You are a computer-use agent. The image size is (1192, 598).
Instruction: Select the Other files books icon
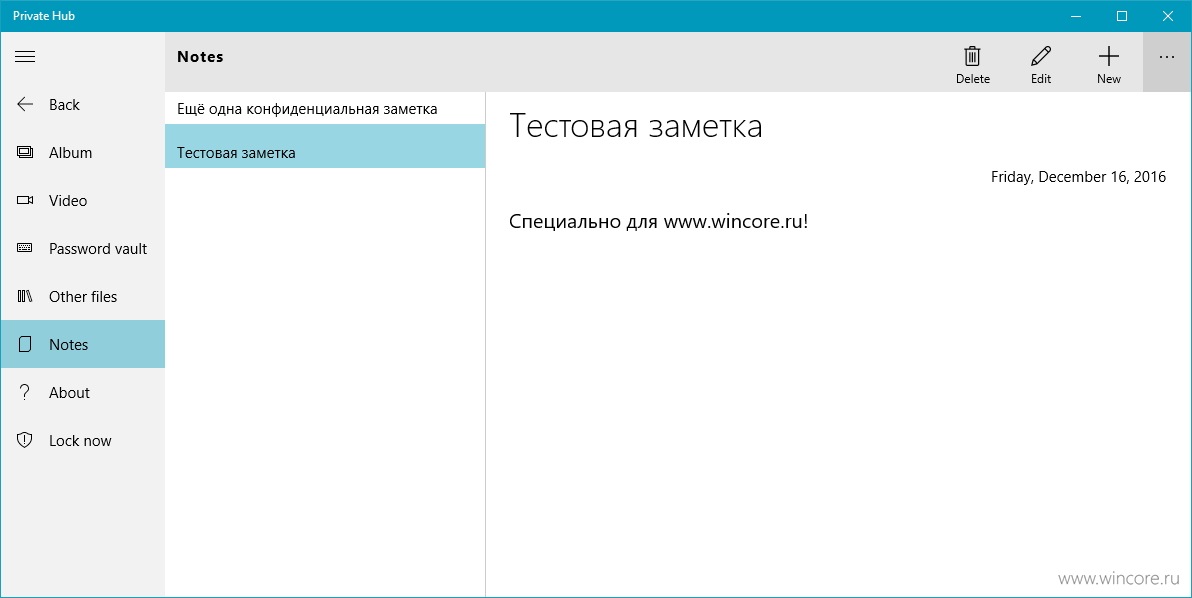coord(25,296)
